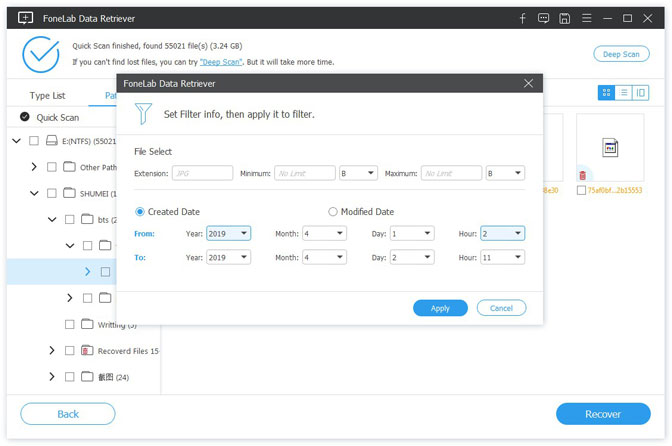This screenshot has width=672, height=446.
Task: Open the From Year dropdown
Action: (x=228, y=233)
